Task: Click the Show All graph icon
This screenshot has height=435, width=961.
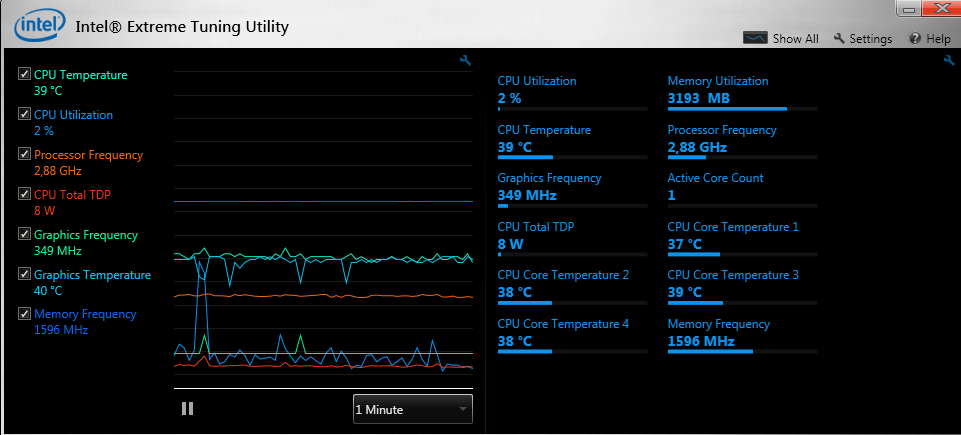Action: click(755, 38)
